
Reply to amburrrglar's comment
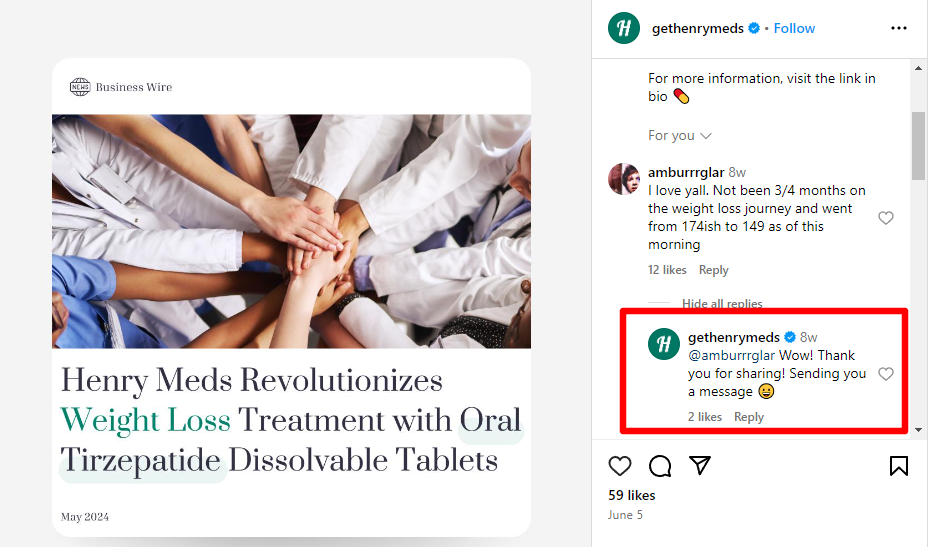tap(713, 270)
